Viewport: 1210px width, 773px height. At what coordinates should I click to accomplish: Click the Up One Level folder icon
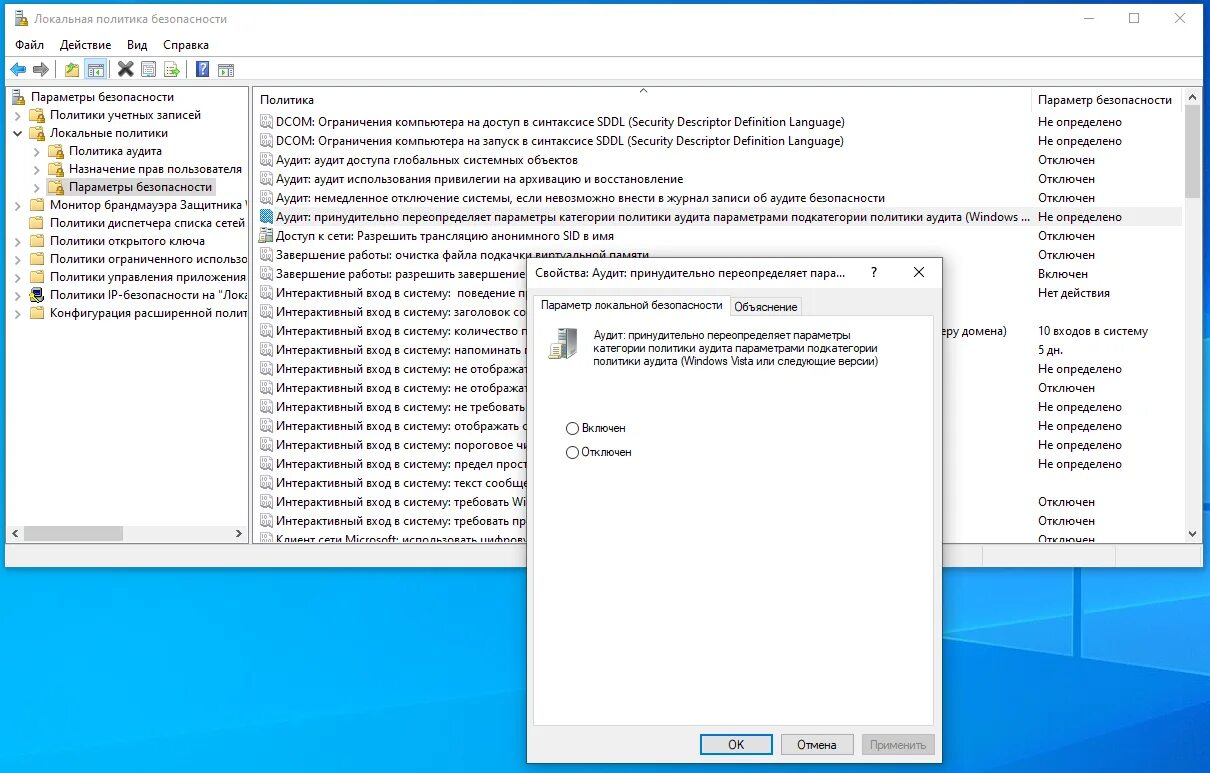coord(72,69)
